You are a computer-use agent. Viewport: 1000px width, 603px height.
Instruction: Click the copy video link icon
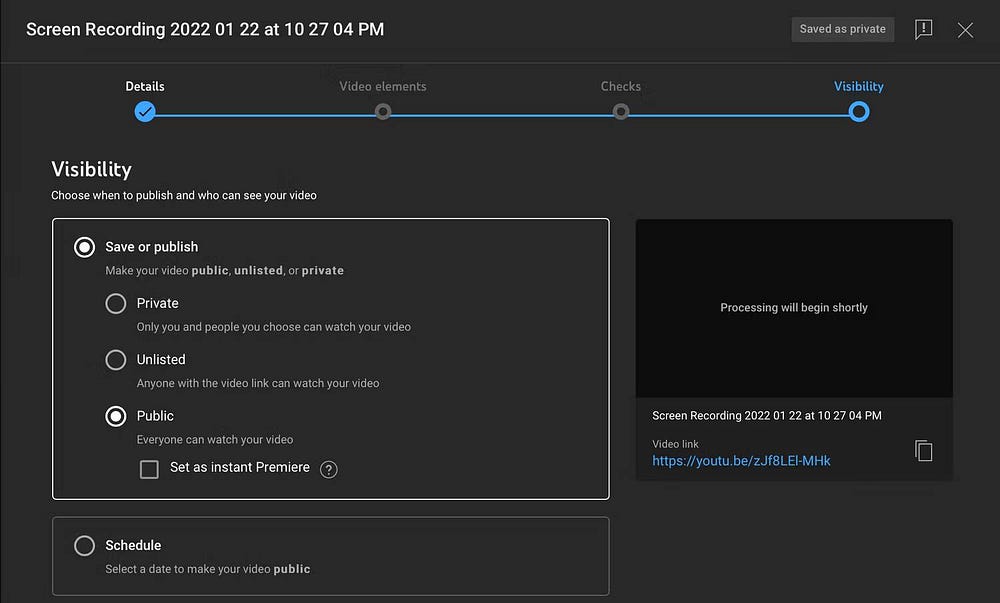(x=923, y=450)
